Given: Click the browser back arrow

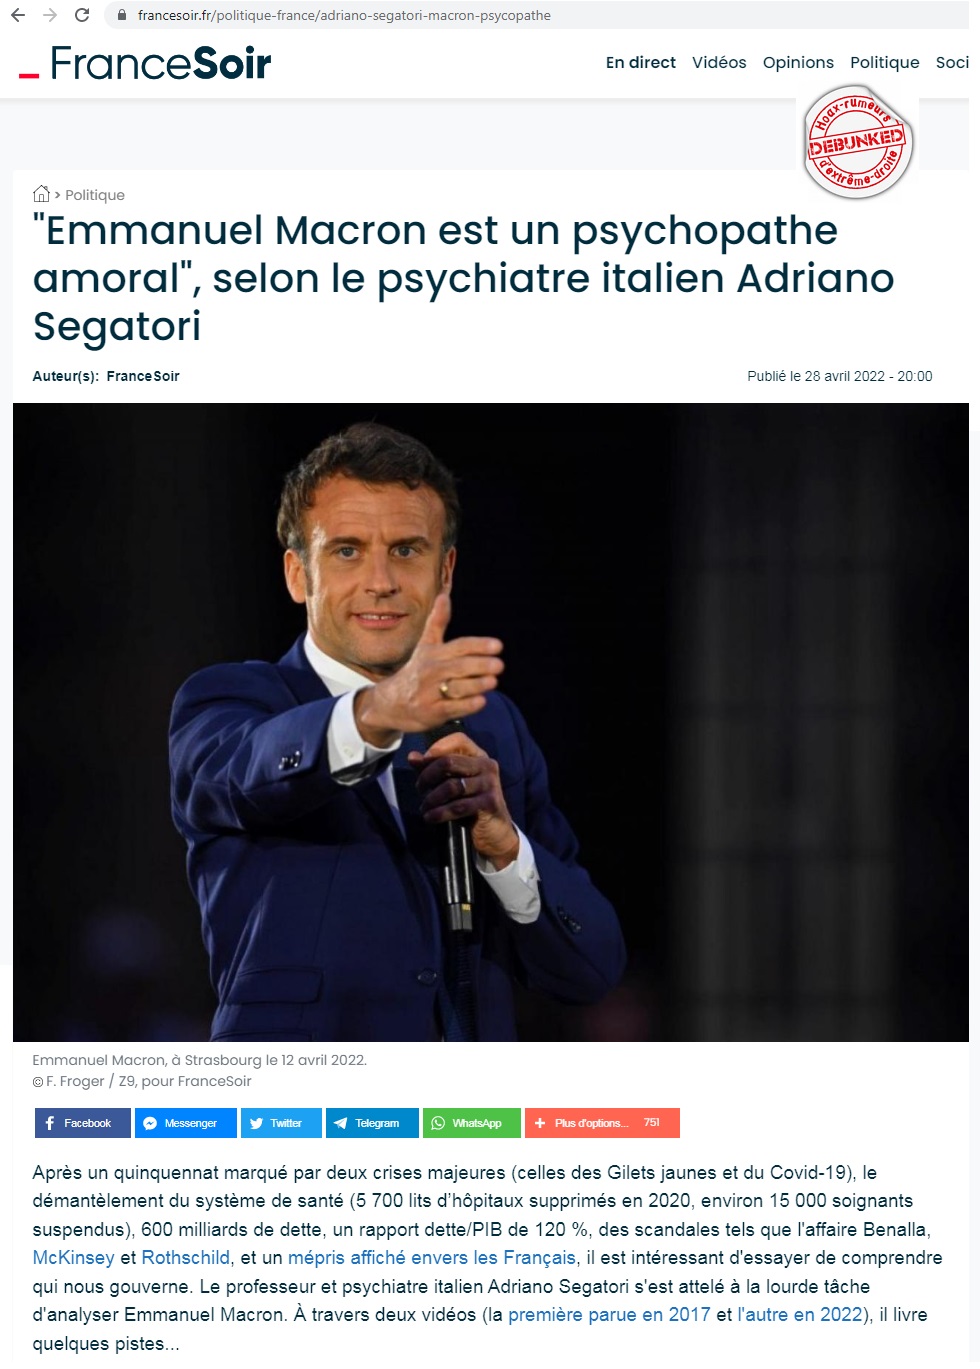Looking at the screenshot, I should 17,15.
